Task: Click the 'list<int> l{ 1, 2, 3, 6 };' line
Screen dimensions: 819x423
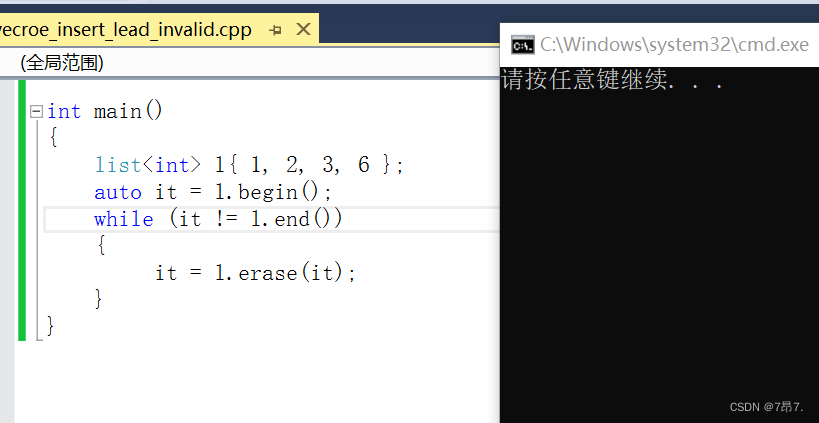Action: tap(249, 165)
